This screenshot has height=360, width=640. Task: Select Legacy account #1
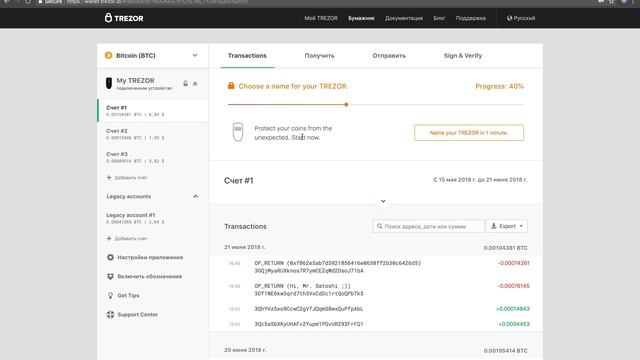pos(153,218)
